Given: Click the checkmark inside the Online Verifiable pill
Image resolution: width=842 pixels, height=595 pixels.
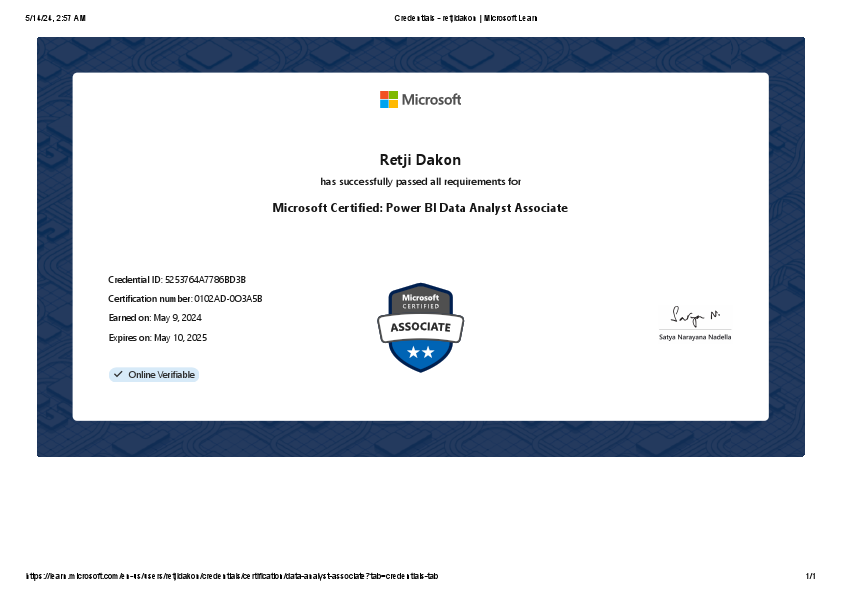Looking at the screenshot, I should point(116,374).
